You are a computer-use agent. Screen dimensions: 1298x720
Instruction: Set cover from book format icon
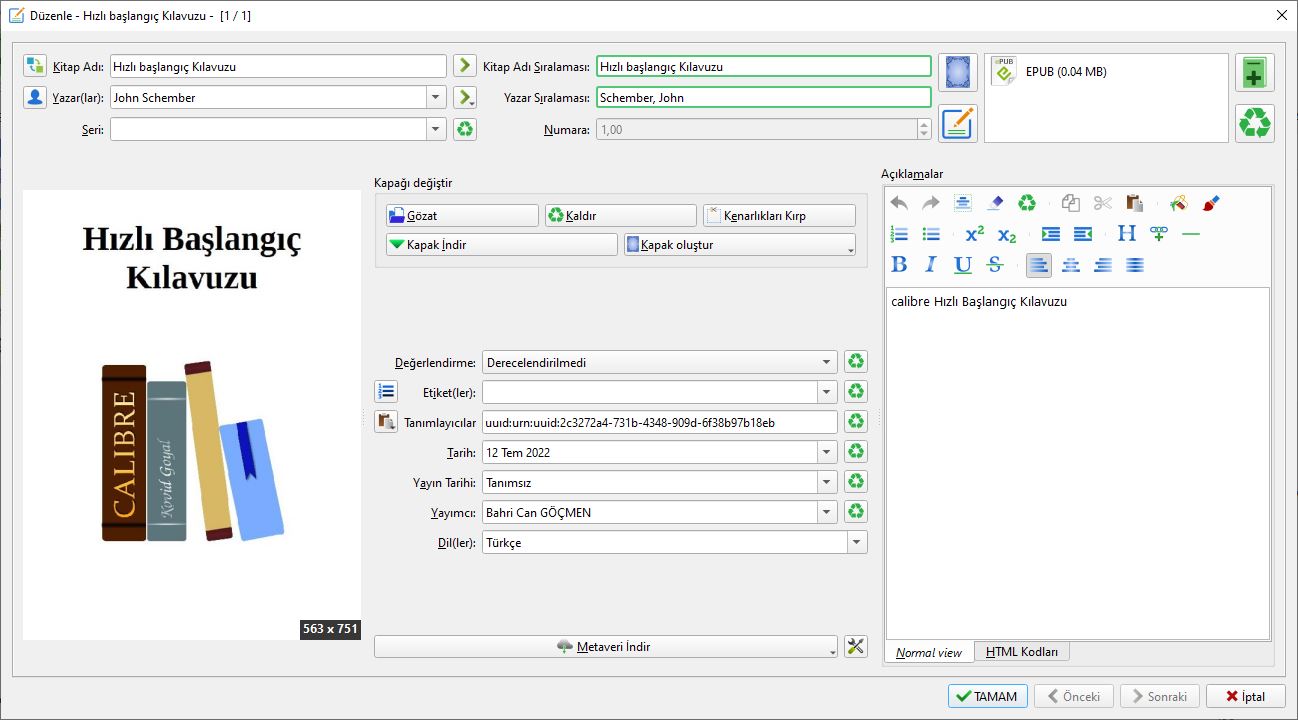[957, 73]
